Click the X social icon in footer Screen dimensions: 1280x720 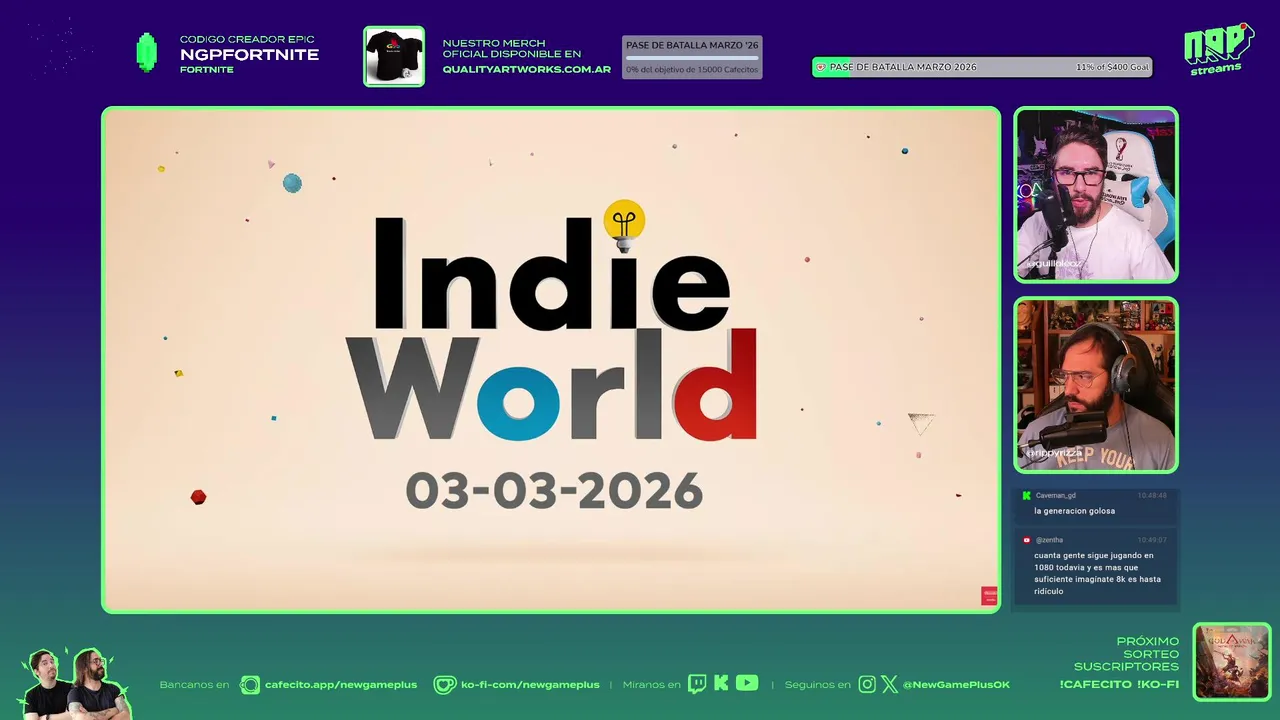point(889,684)
